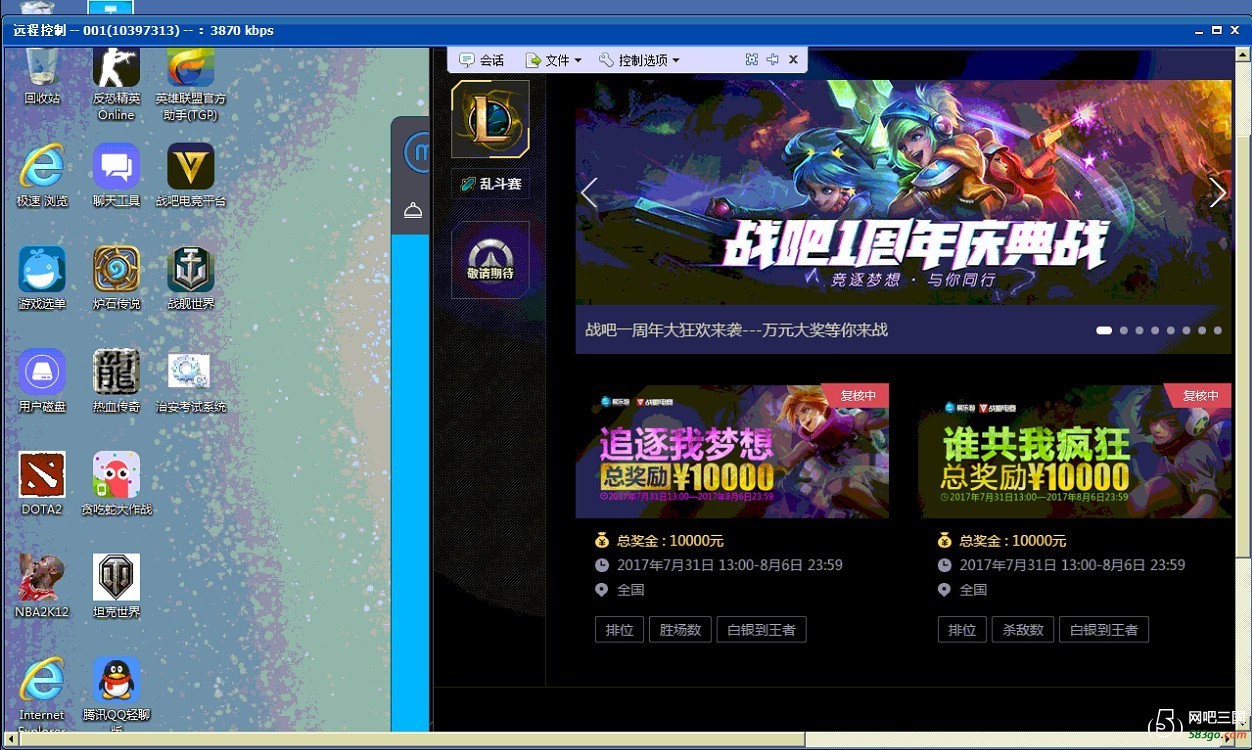1252x750 pixels.
Task: Click horizontal scrollbar left arrow
Action: (11, 739)
